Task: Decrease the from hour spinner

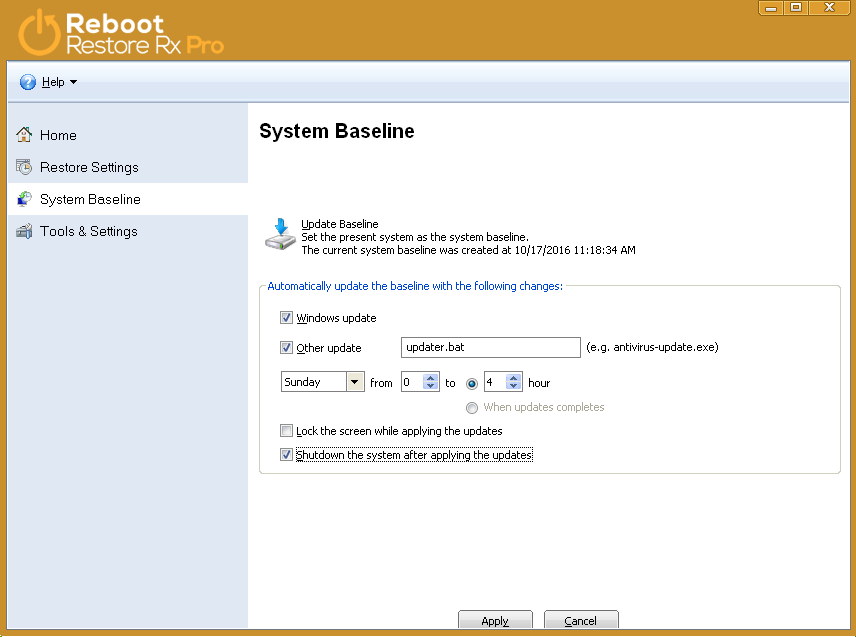Action: point(430,386)
